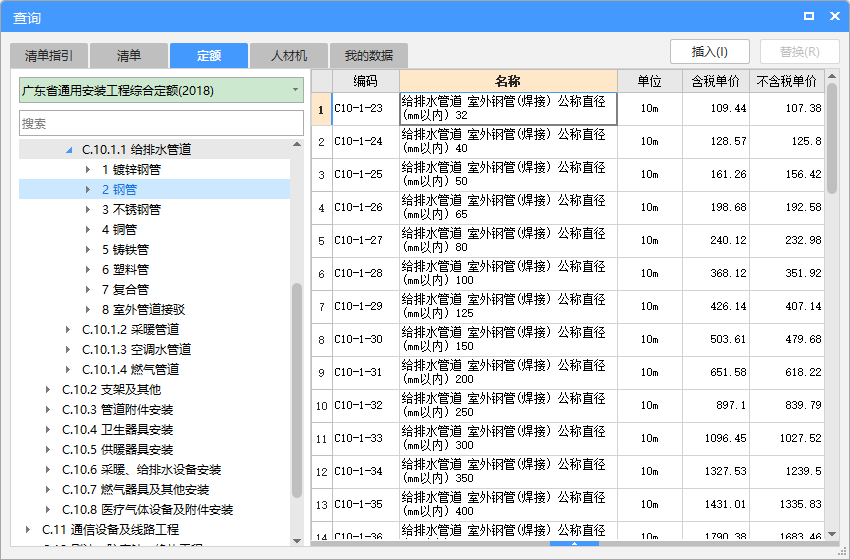Expand the C.10.1.4 燃气管道 node

tap(68, 370)
